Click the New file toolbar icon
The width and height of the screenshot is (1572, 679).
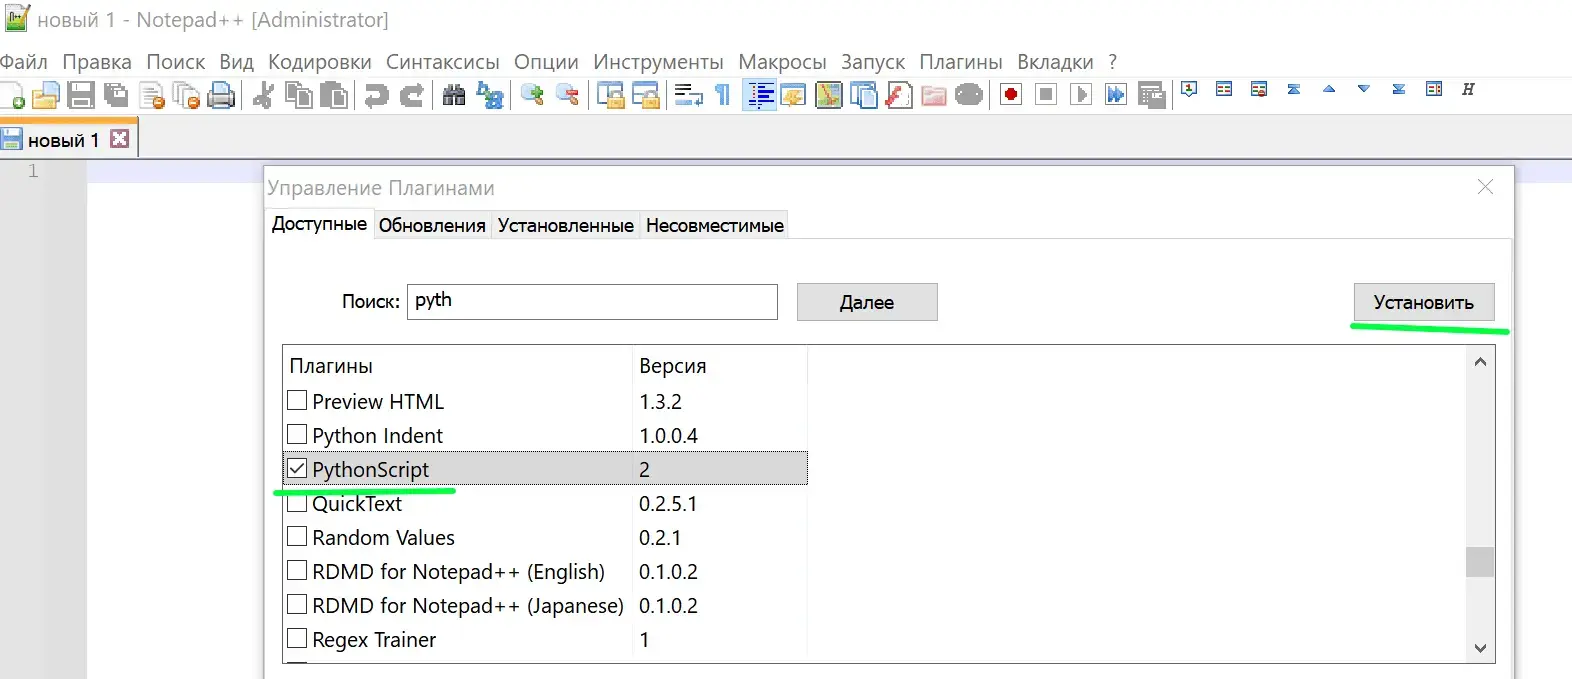(12, 95)
